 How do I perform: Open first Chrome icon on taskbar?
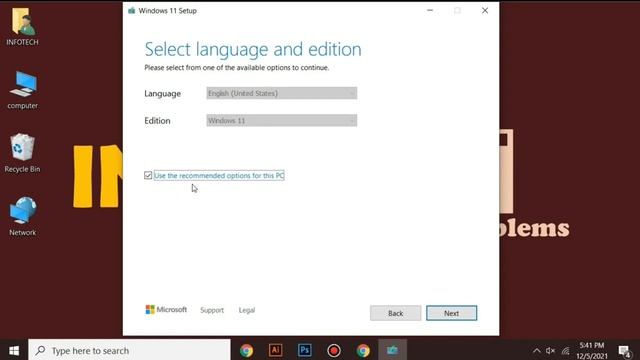coord(247,351)
